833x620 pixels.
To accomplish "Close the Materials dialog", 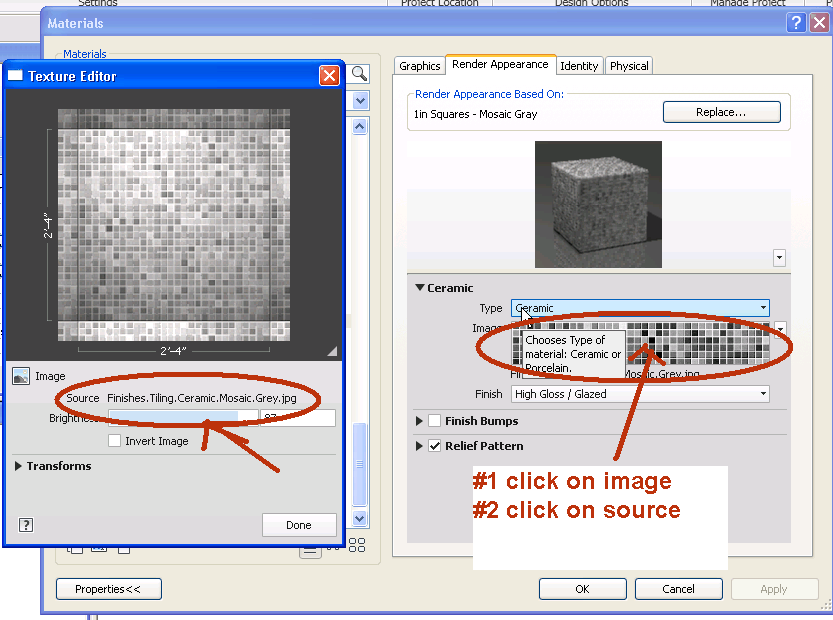I will point(819,23).
